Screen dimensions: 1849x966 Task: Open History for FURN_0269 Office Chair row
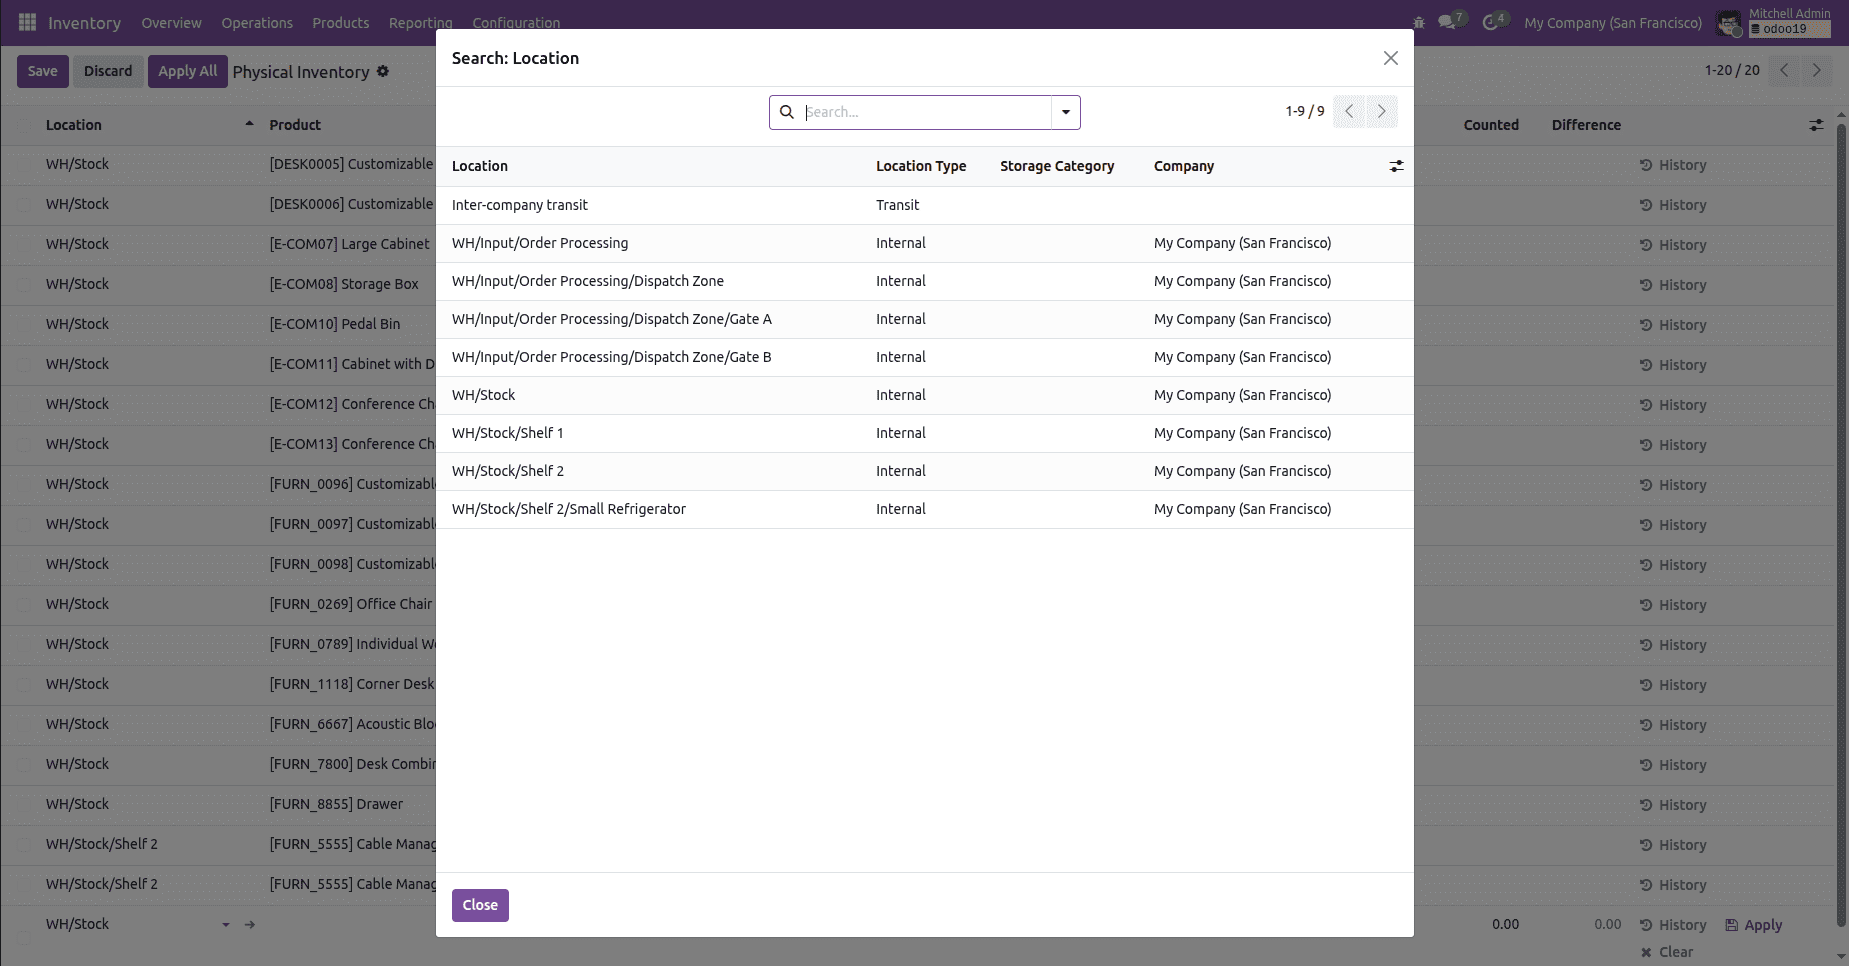[x=1673, y=605]
